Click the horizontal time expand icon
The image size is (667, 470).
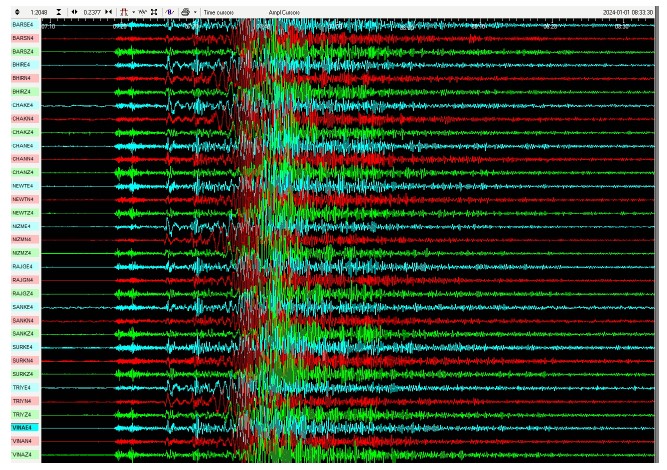coord(74,11)
